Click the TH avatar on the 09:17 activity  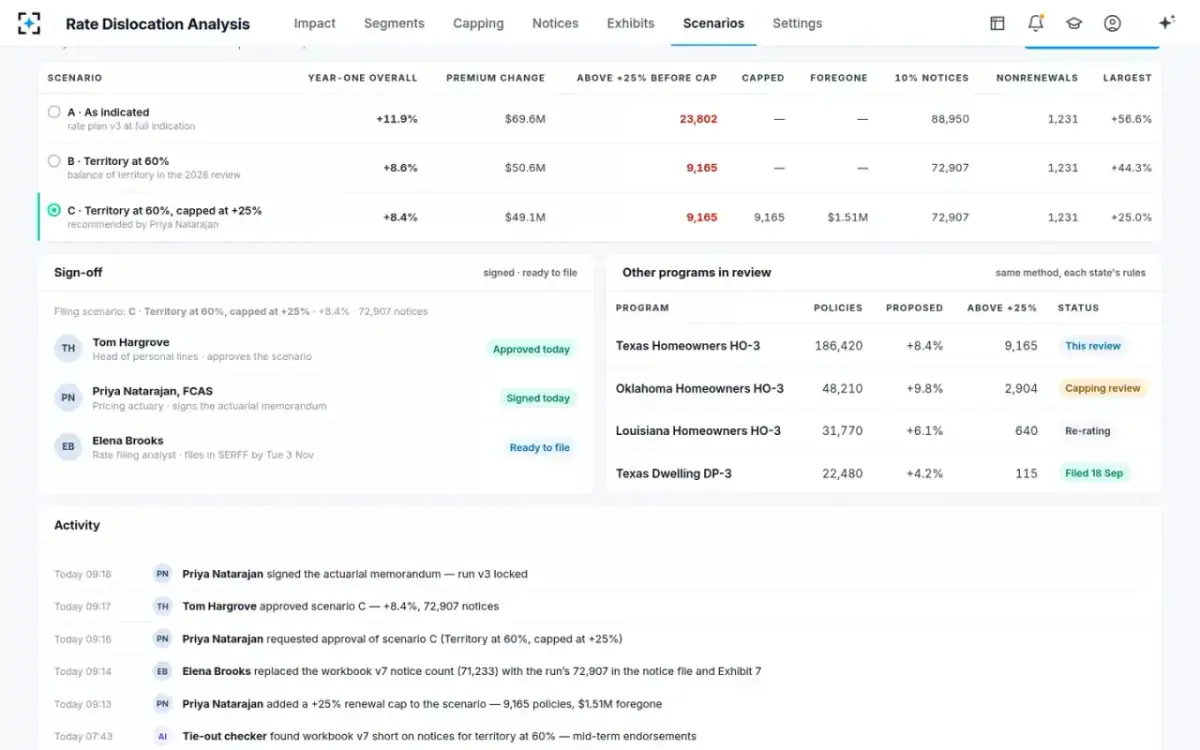point(162,606)
